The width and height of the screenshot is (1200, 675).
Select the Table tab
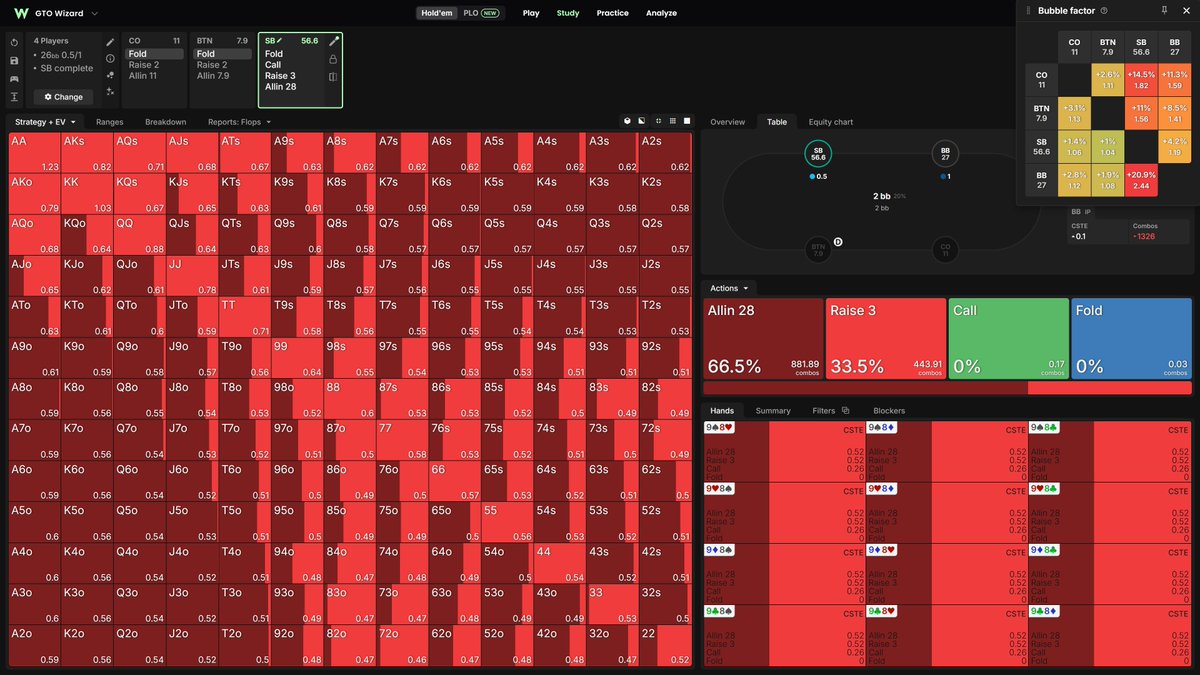click(x=777, y=122)
